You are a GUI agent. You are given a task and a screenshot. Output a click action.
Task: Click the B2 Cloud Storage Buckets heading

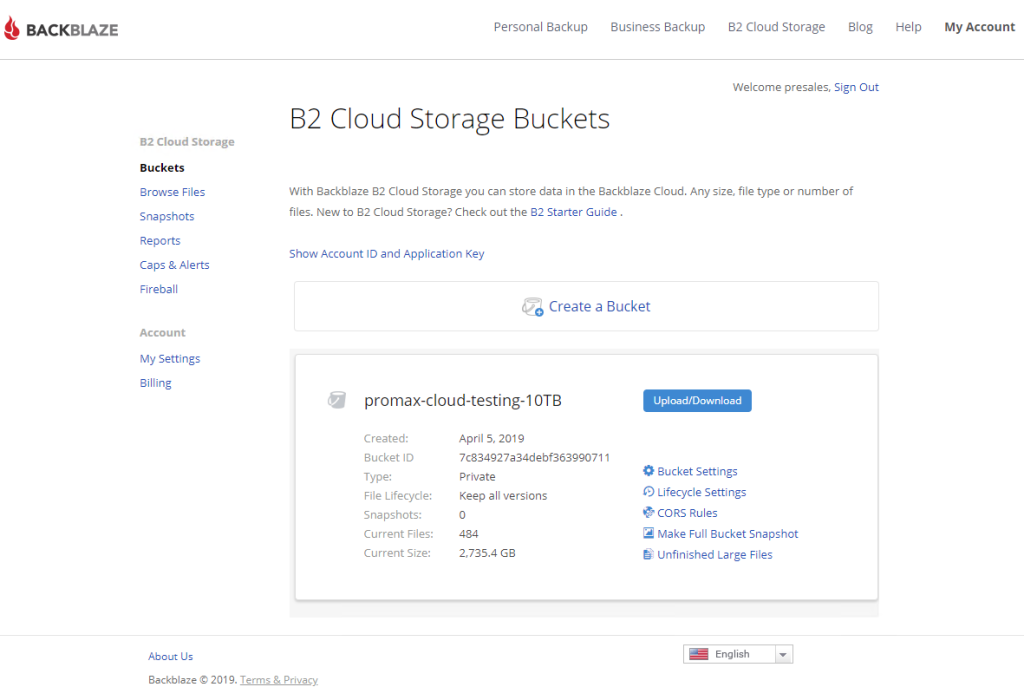click(x=449, y=119)
